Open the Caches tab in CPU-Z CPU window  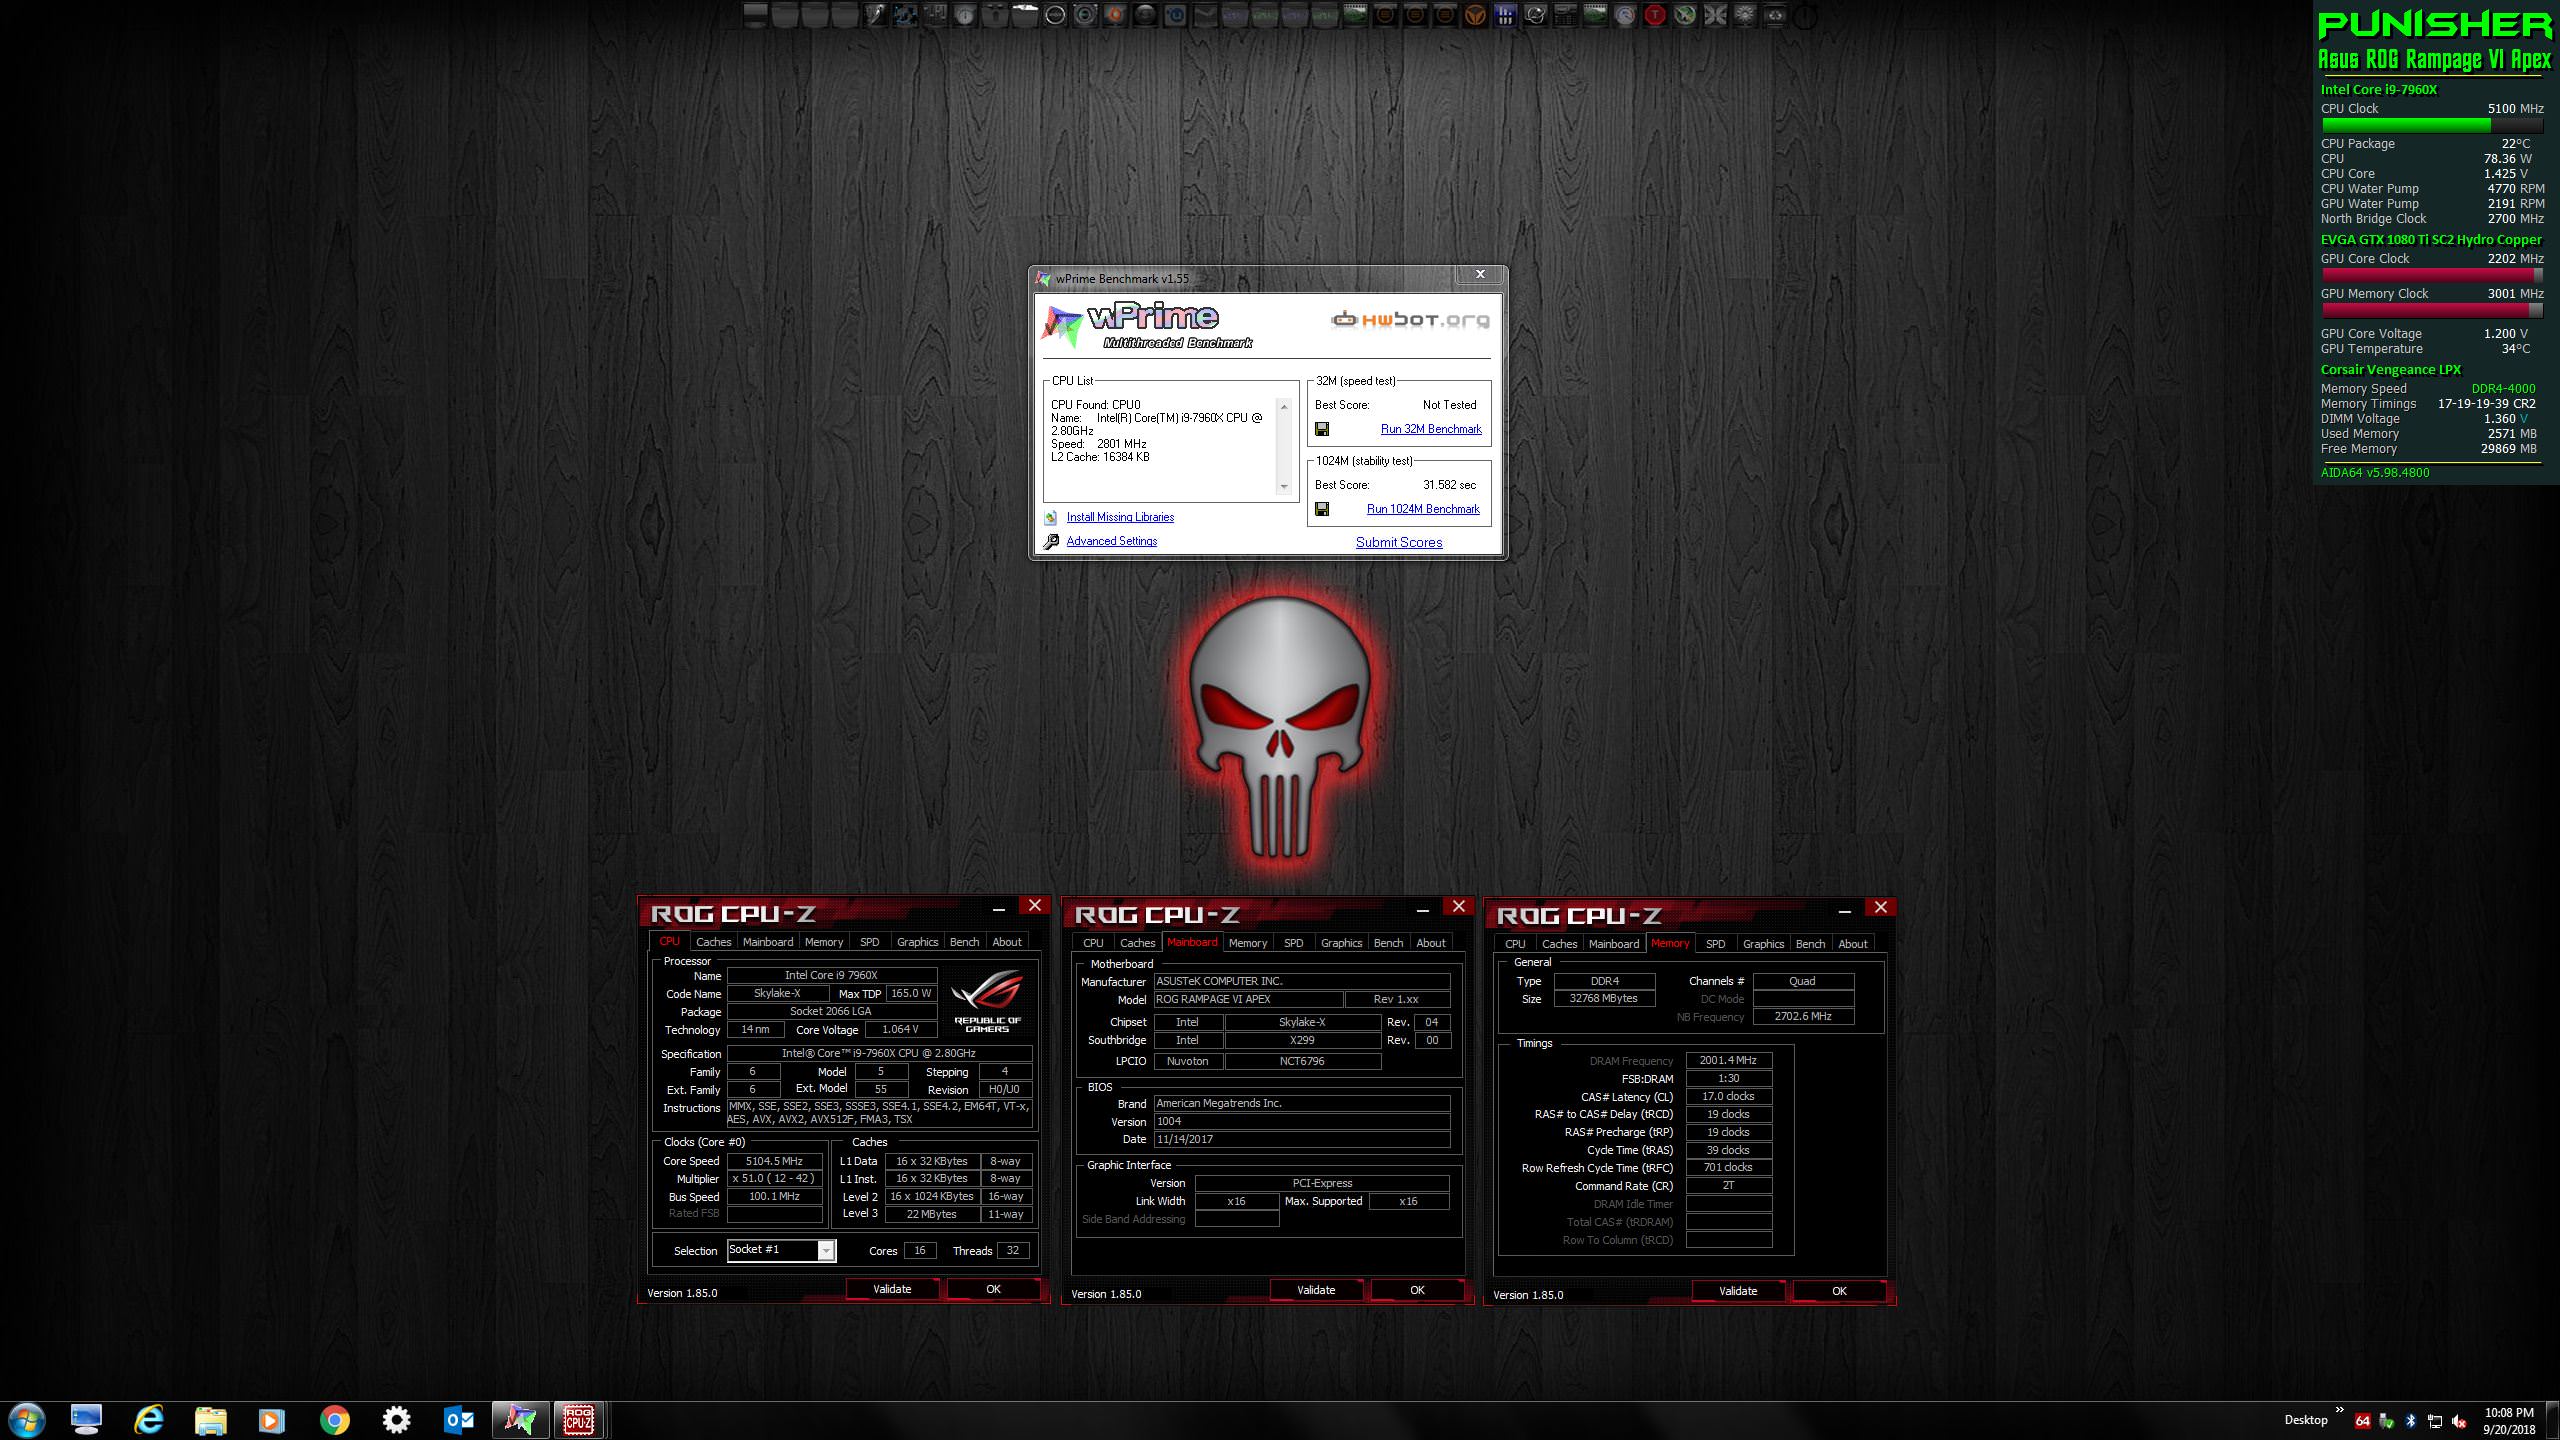point(713,942)
